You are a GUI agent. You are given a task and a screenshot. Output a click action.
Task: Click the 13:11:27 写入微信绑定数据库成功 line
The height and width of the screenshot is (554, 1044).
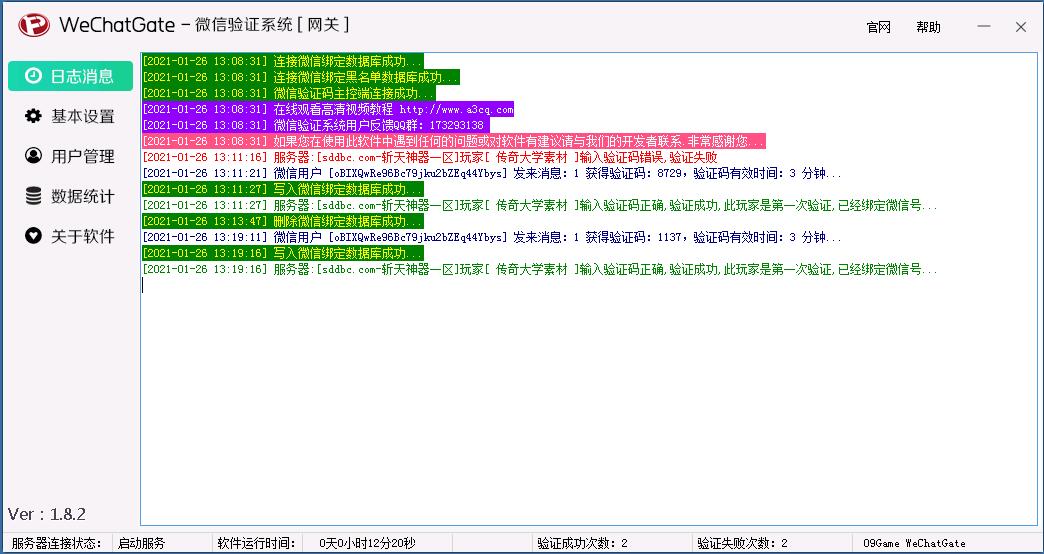click(283, 190)
